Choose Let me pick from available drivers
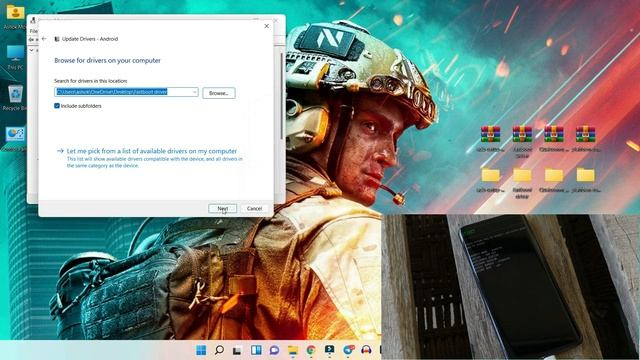This screenshot has width=640, height=360. 151,151
